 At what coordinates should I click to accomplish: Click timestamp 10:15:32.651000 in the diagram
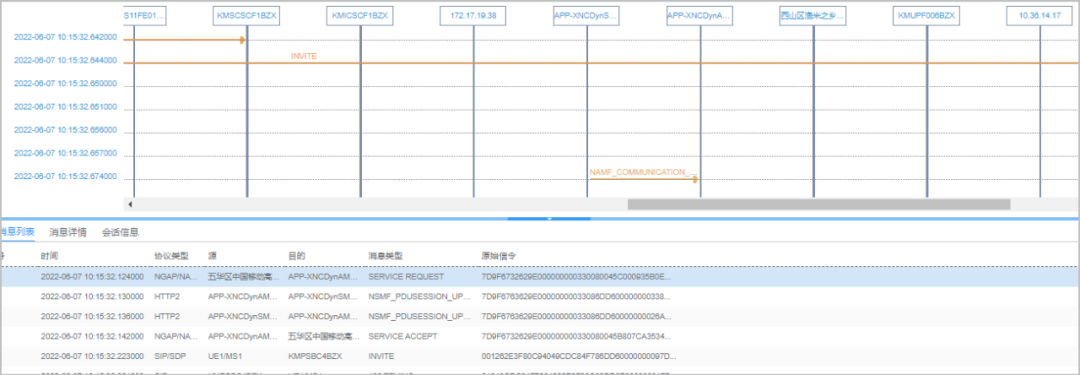point(65,107)
